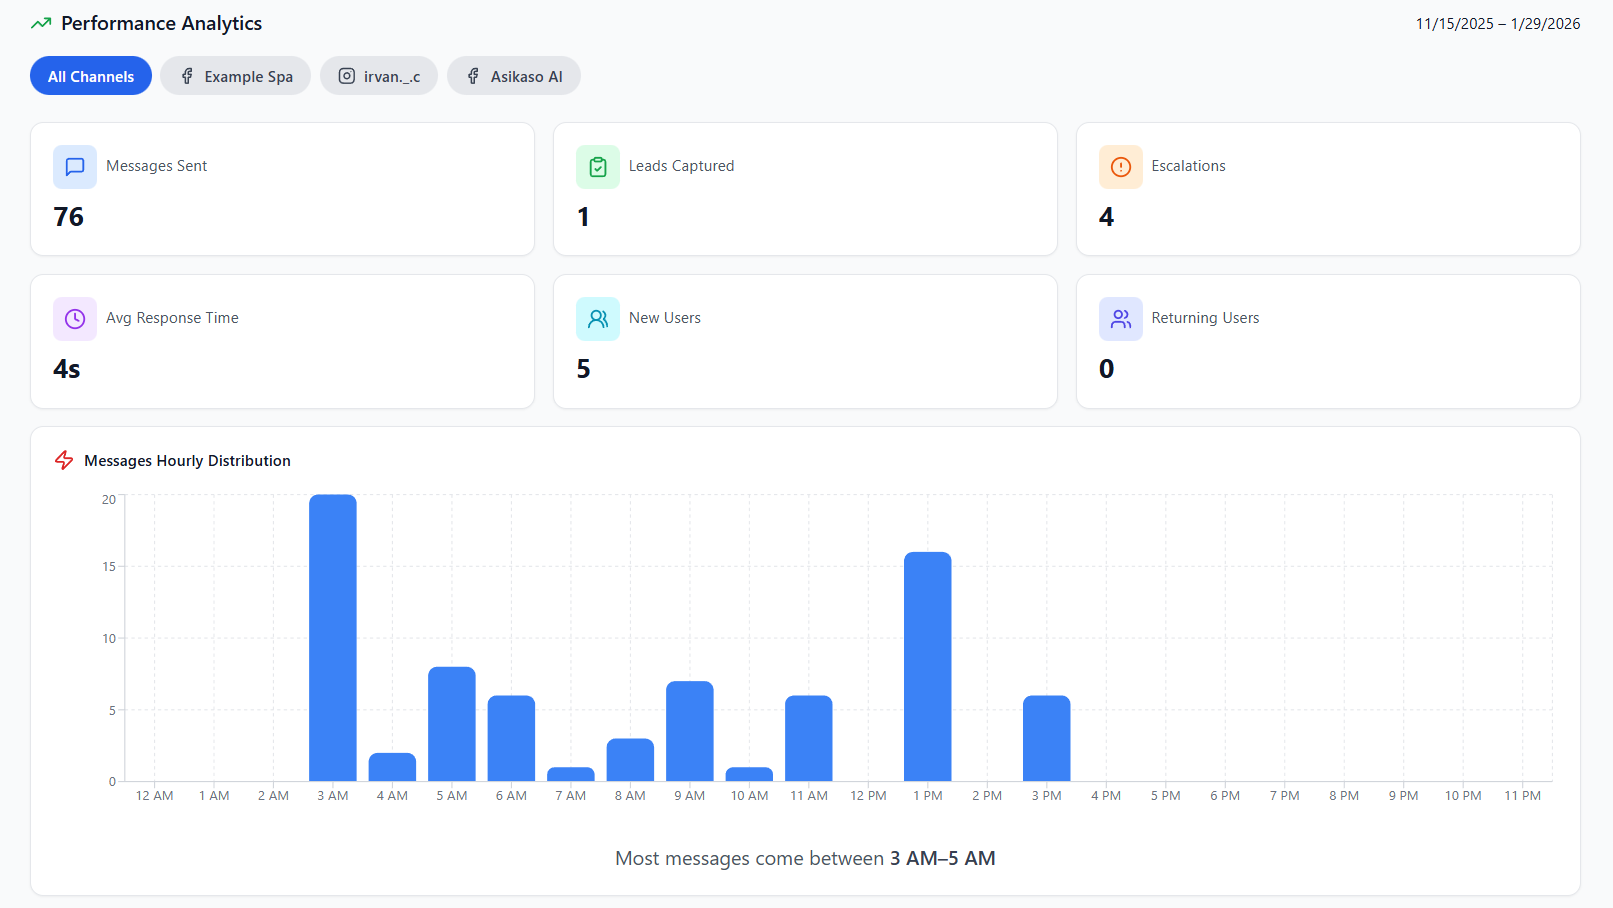This screenshot has height=908, width=1613.
Task: Click the Messages Sent value 76
Action: coord(69,217)
